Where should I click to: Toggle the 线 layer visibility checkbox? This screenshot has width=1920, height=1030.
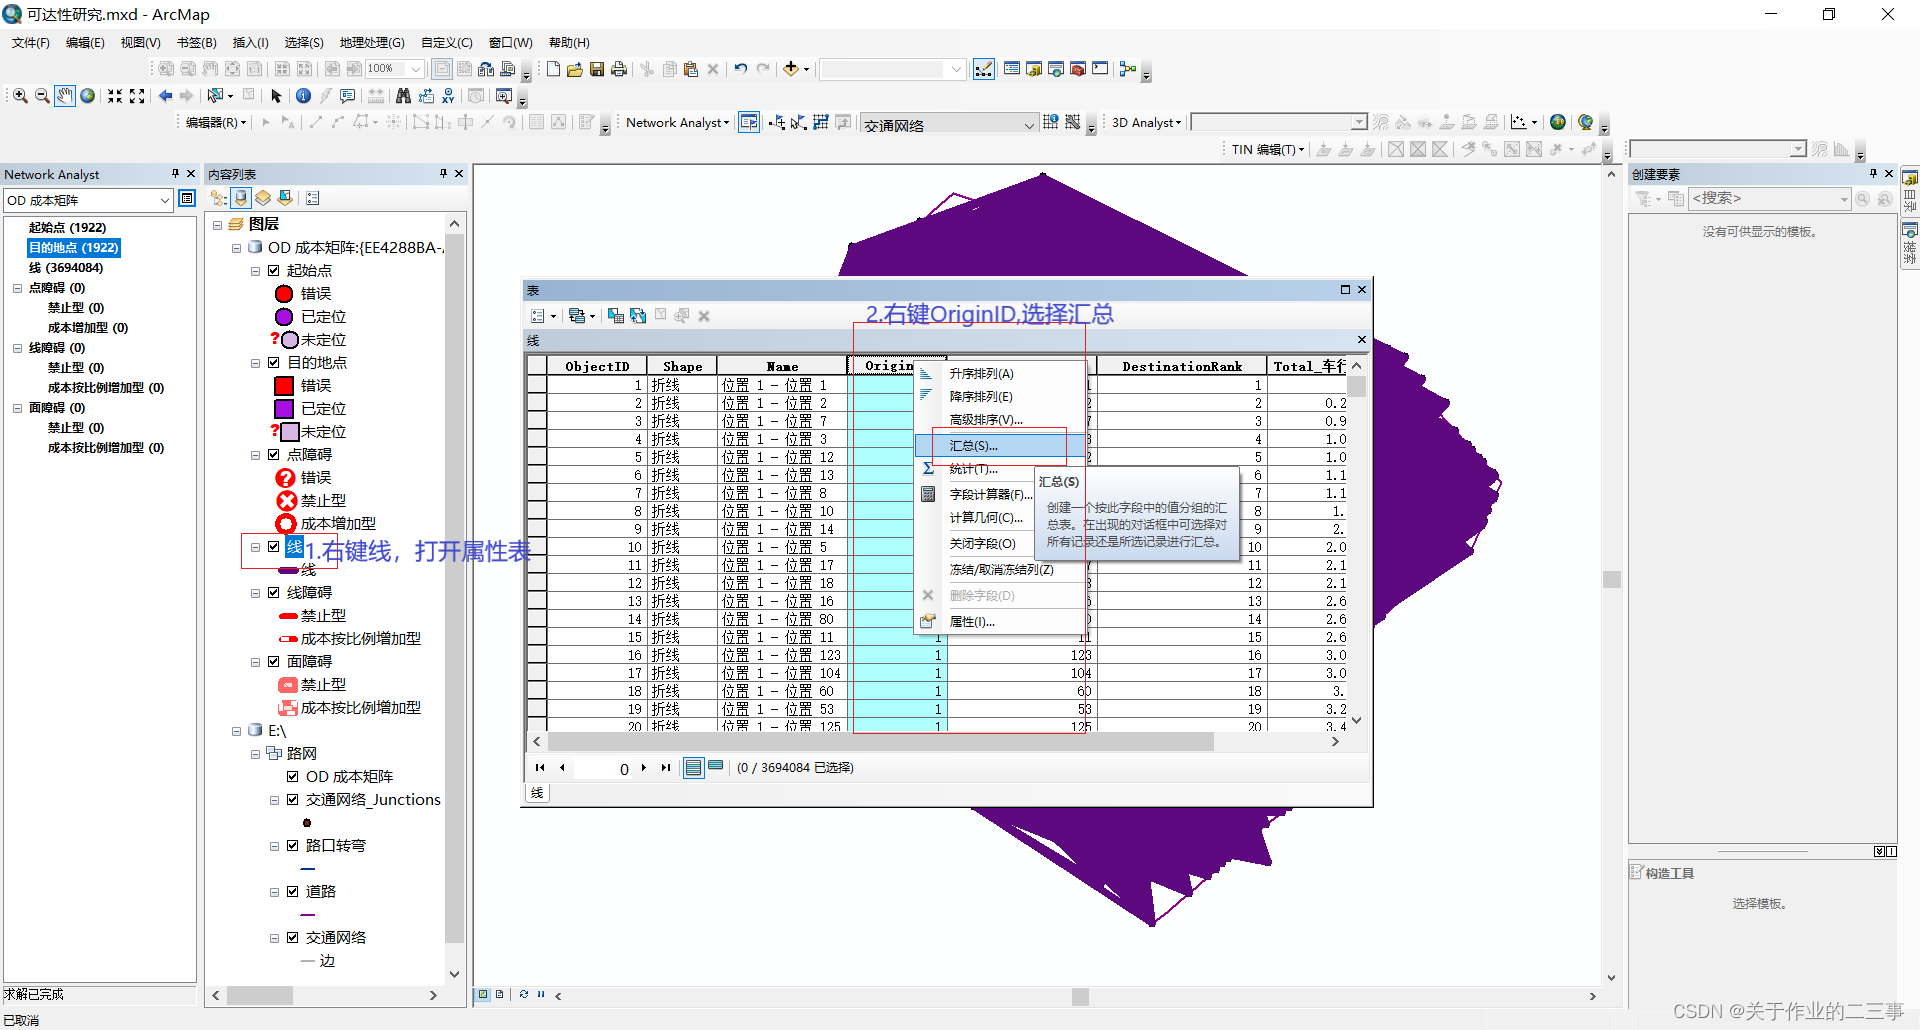pos(273,547)
